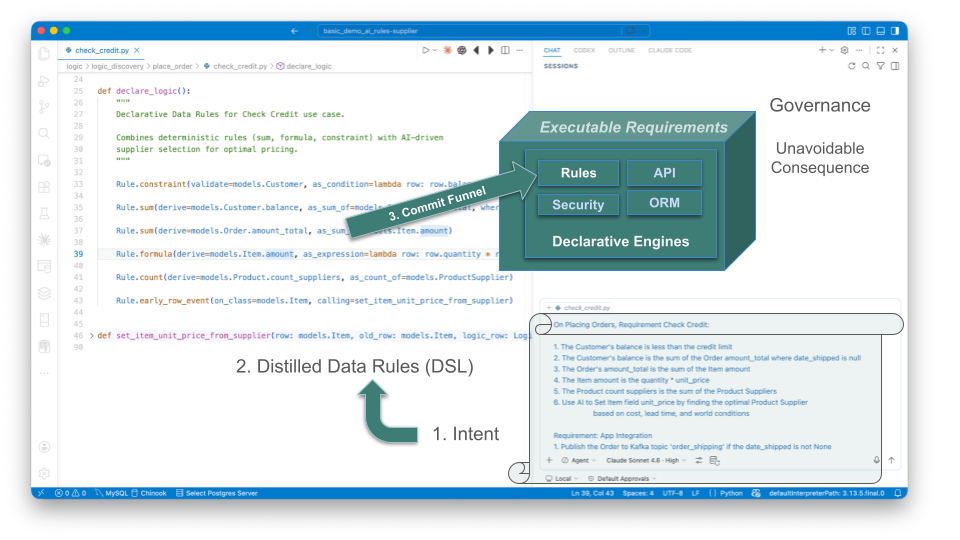
Task: Click the split editor right icon
Action: coord(505,50)
